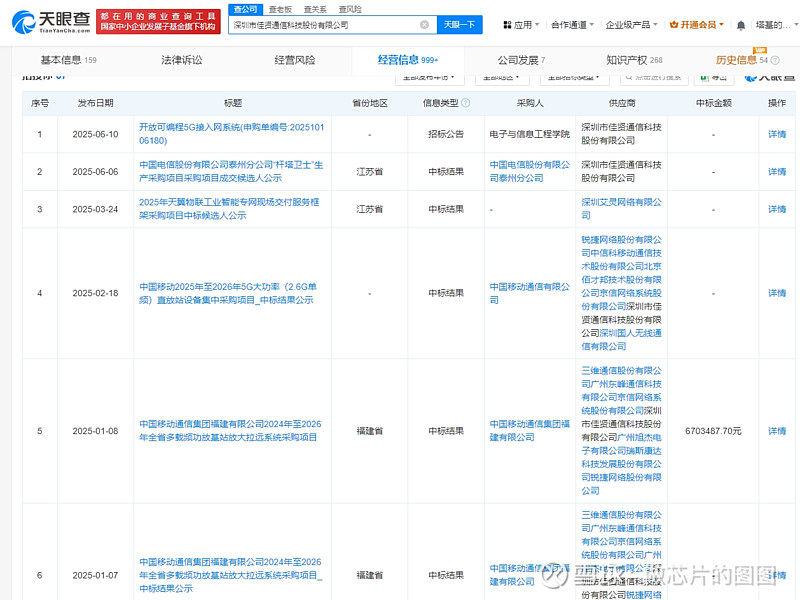800x600 pixels.
Task: Open the 历史信息 tab
Action: [741, 60]
